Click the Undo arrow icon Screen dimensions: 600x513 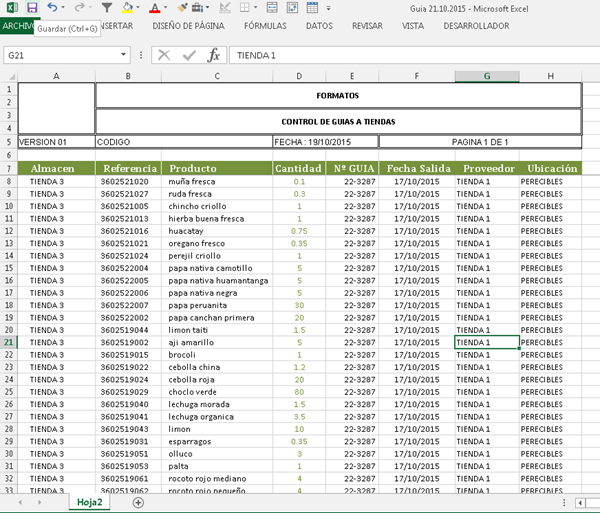52,8
